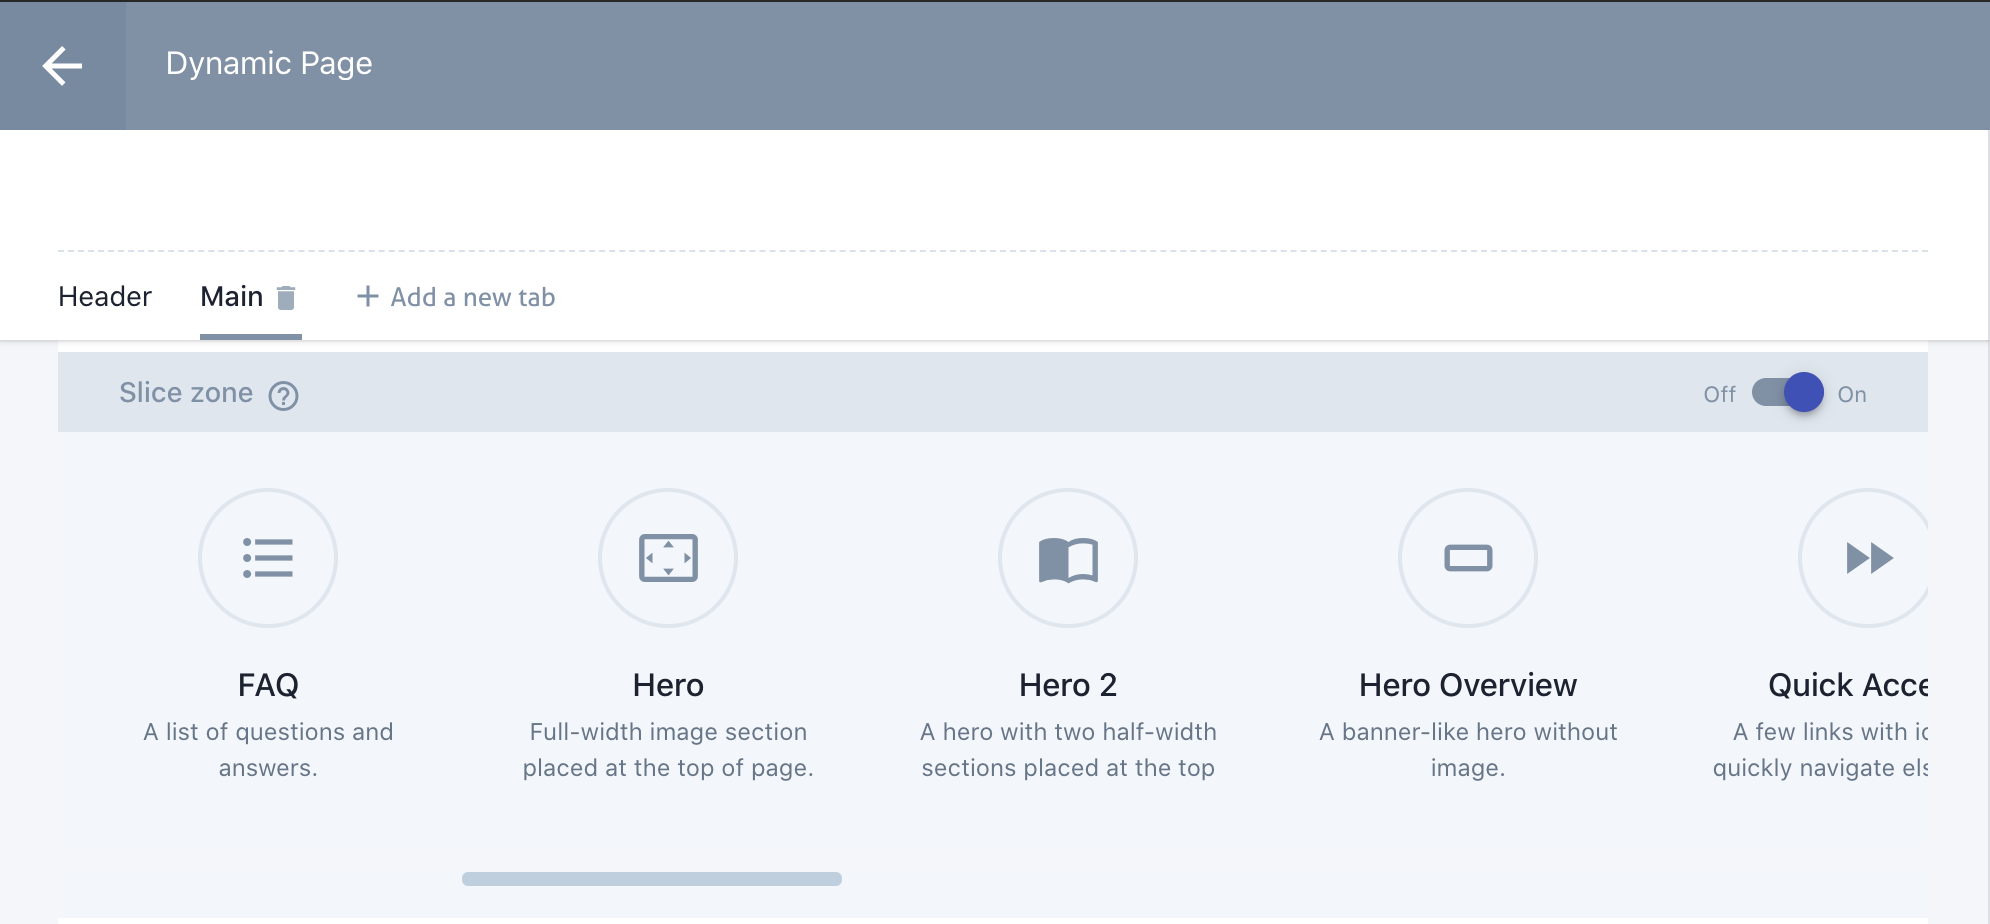Click the Off label beside the switch
This screenshot has width=1990, height=924.
coord(1719,395)
